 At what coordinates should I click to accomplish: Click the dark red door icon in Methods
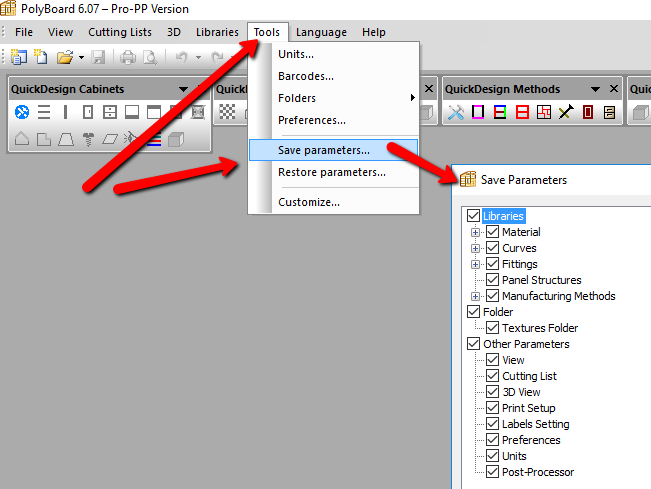[587, 112]
